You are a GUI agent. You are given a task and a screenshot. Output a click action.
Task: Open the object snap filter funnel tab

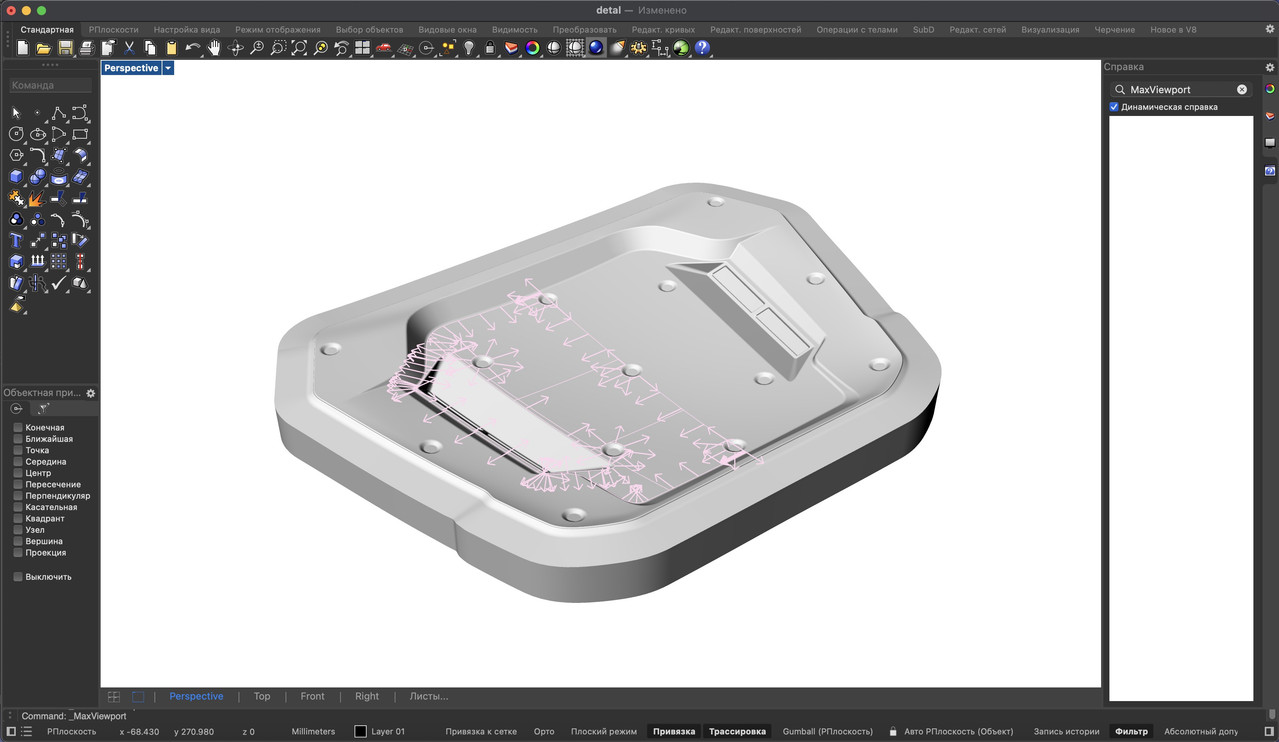[42, 408]
